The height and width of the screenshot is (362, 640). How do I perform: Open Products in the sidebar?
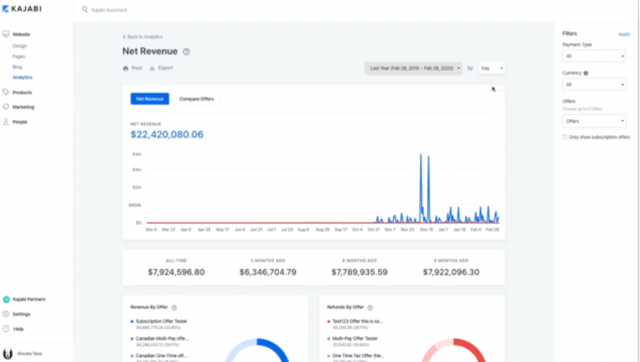(22, 92)
